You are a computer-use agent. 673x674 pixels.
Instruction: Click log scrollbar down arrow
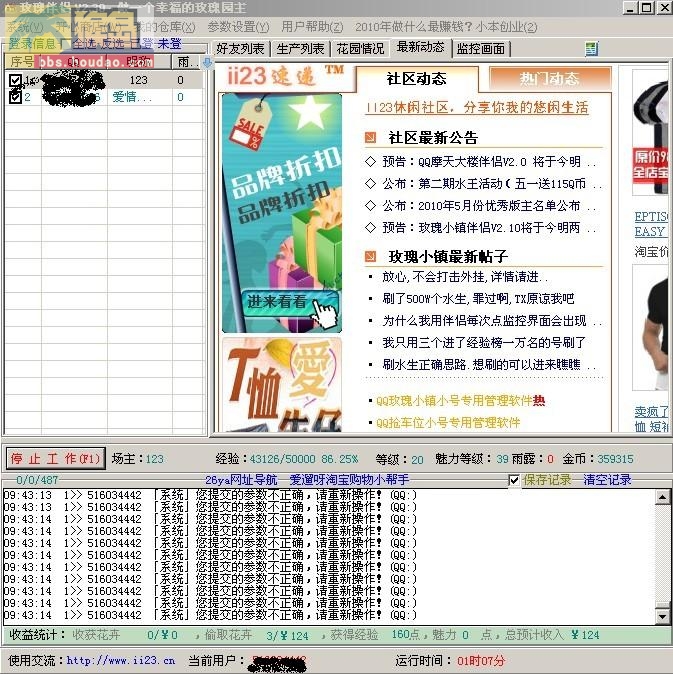point(662,617)
